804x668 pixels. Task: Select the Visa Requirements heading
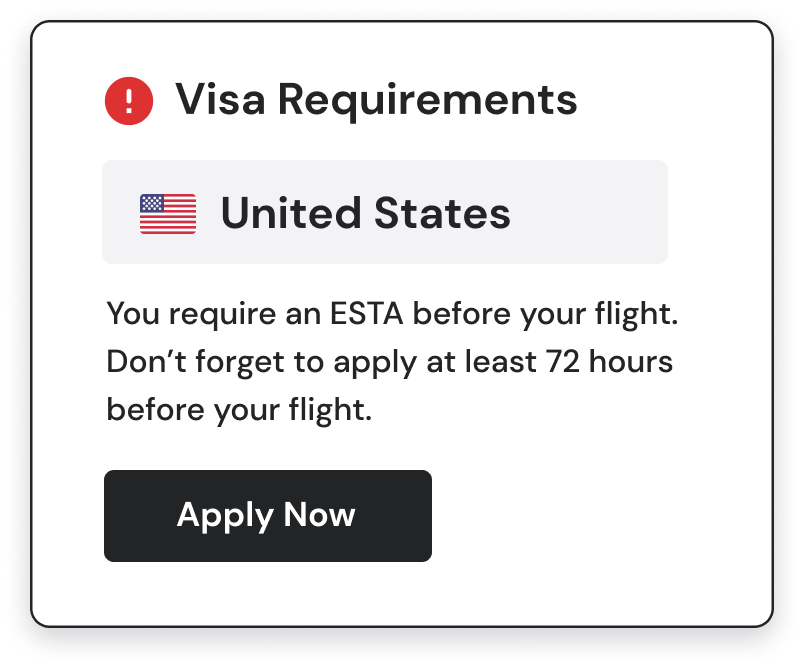[376, 100]
